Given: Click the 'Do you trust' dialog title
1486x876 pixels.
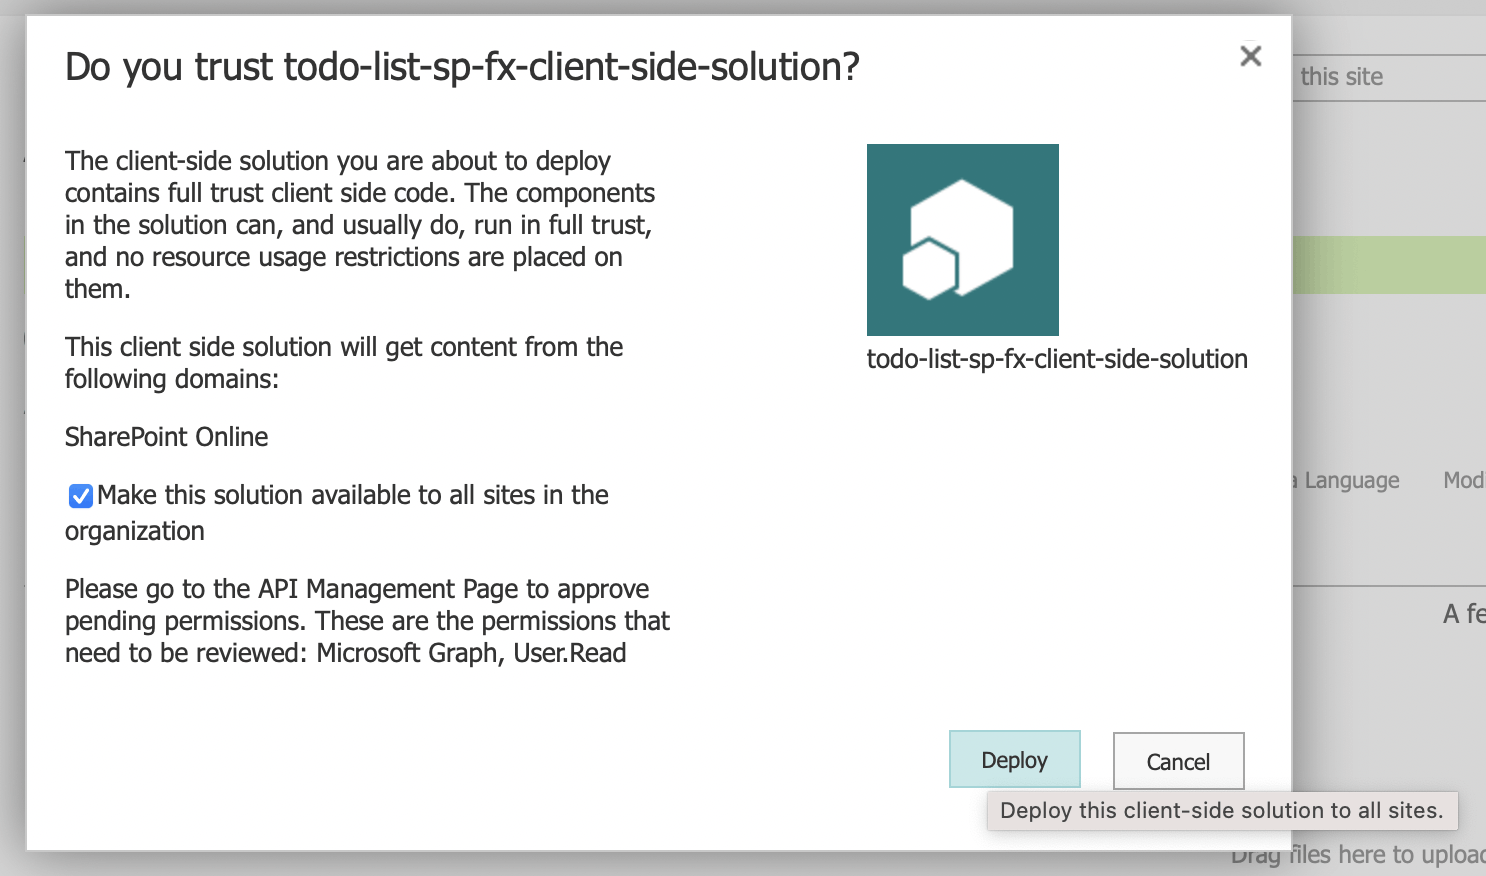Looking at the screenshot, I should click(462, 67).
